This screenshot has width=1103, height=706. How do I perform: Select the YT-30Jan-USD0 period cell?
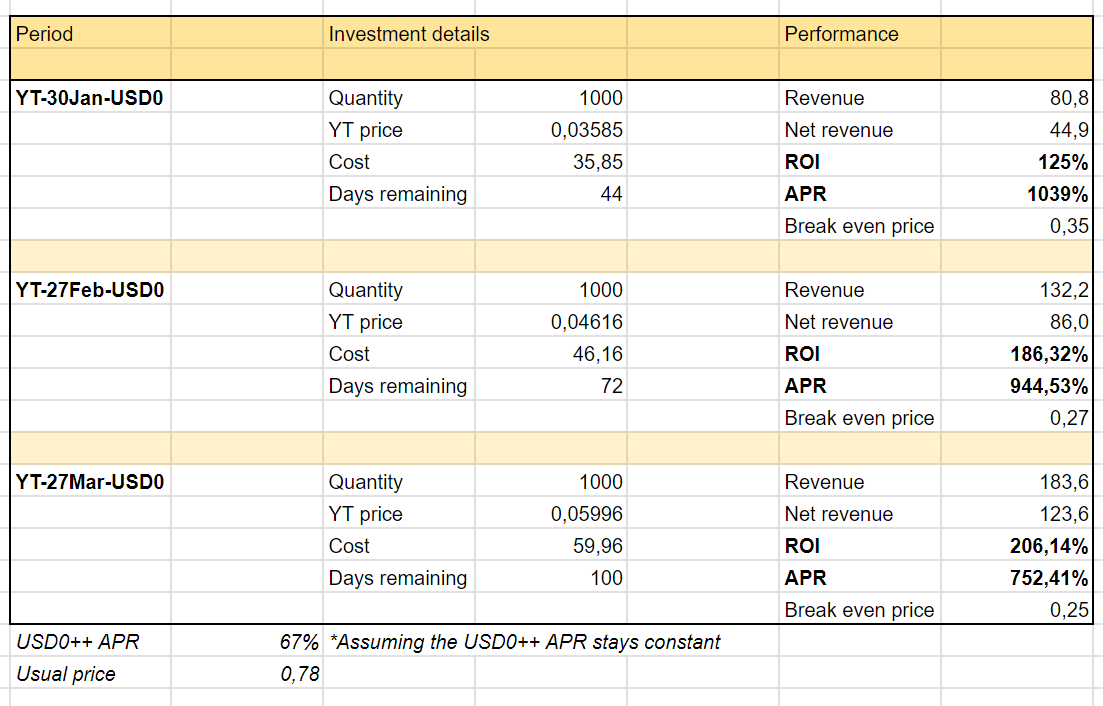[x=90, y=98]
